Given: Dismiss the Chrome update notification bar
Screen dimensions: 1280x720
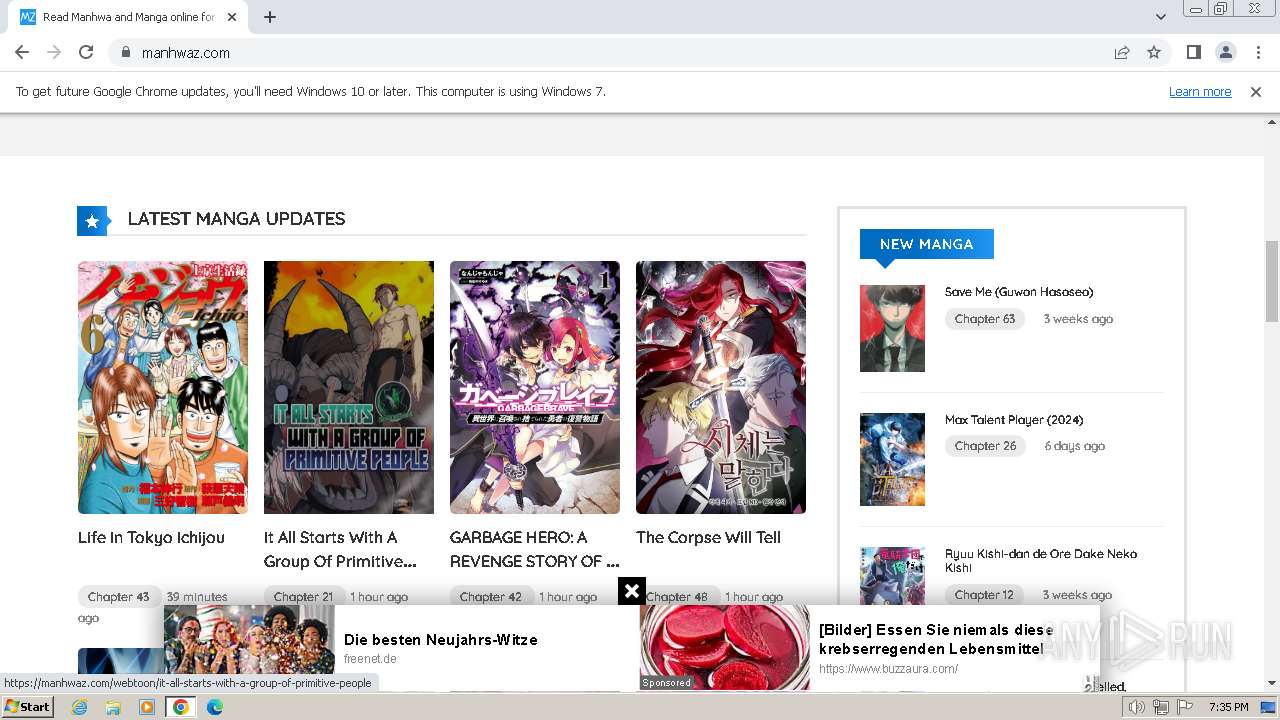Looking at the screenshot, I should 1256,91.
